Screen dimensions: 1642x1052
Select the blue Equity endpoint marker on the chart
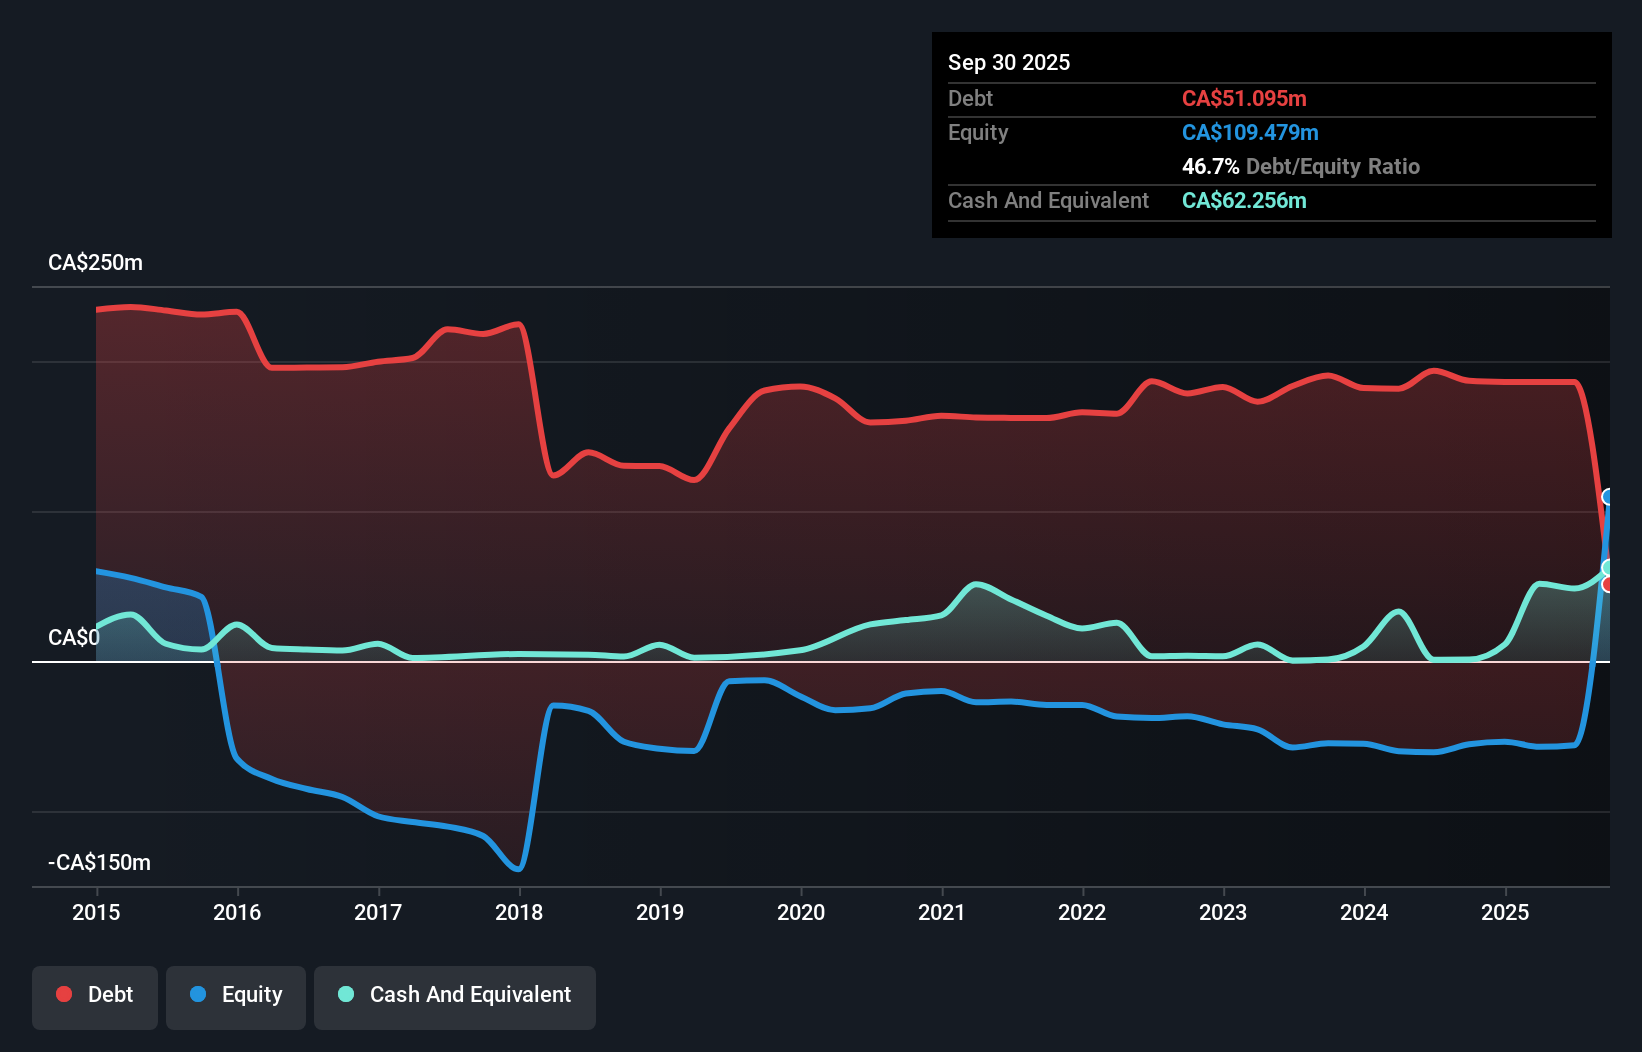1607,497
